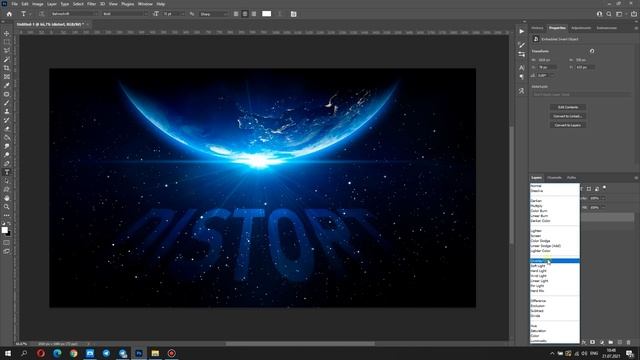Image resolution: width=640 pixels, height=360 pixels.
Task: Choose the Soft Light blend mode
Action: tap(554, 266)
